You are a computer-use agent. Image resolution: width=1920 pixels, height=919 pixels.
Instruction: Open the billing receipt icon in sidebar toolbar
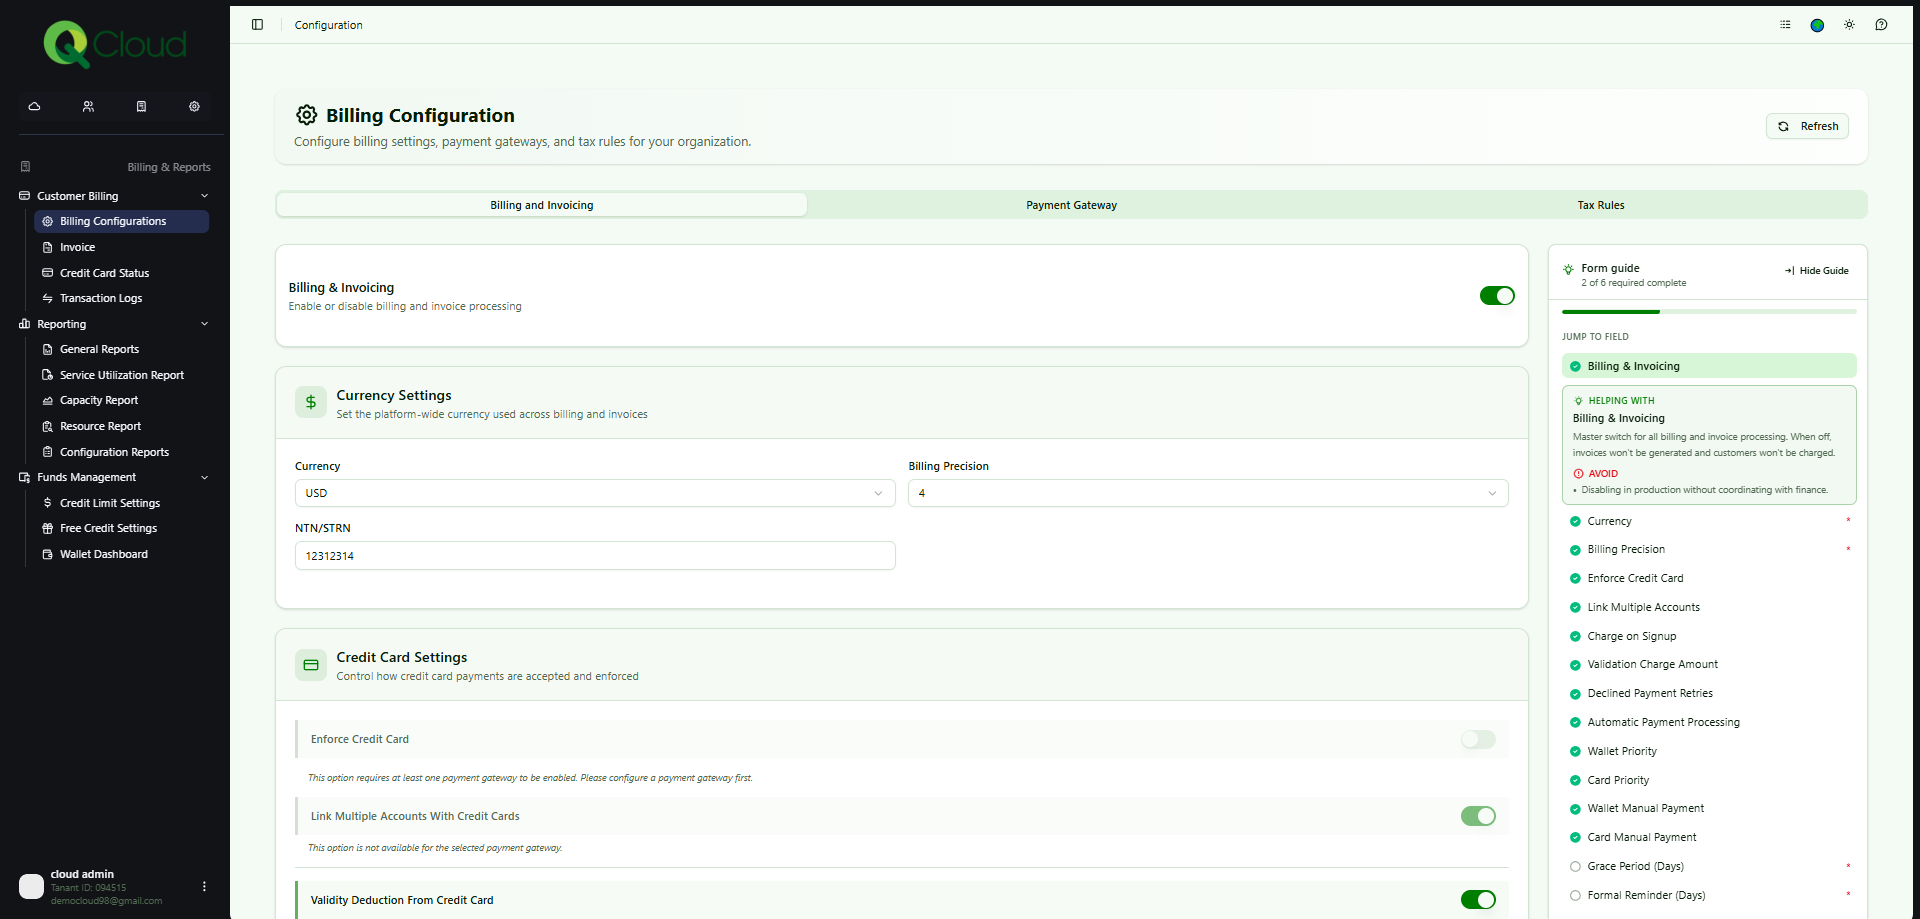point(141,106)
